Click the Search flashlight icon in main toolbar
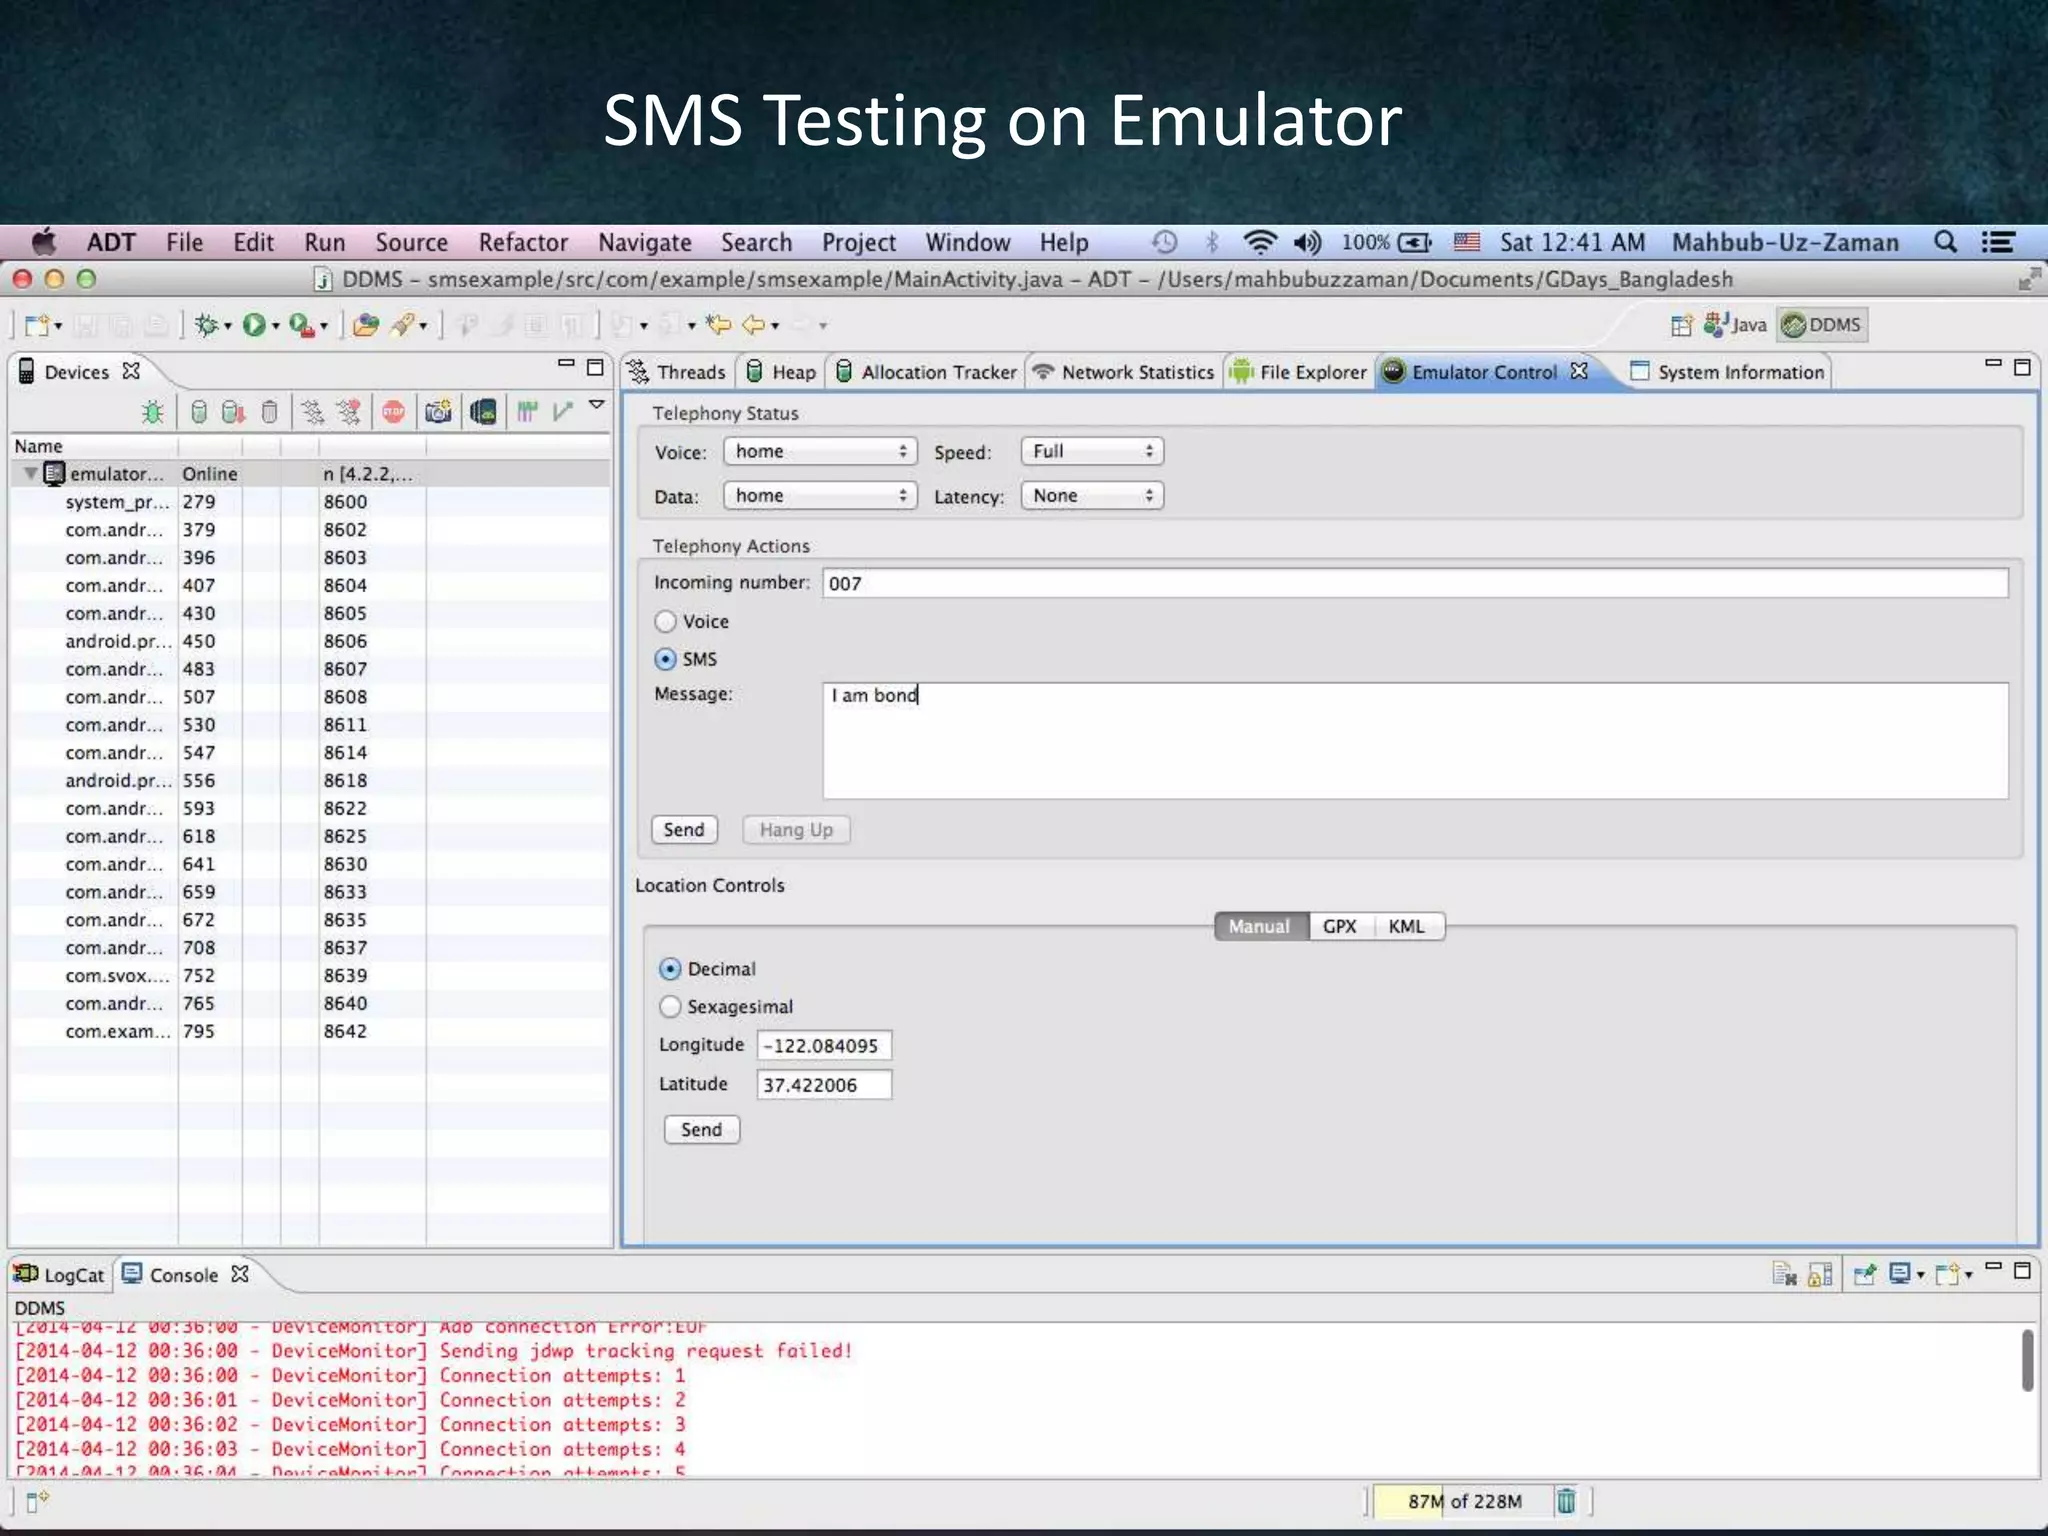This screenshot has width=2048, height=1536. pyautogui.click(x=403, y=325)
